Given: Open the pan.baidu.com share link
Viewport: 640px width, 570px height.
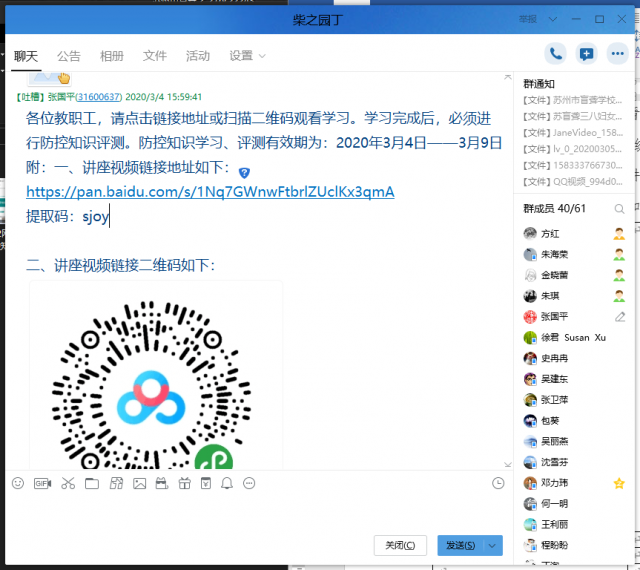Looking at the screenshot, I should point(210,191).
